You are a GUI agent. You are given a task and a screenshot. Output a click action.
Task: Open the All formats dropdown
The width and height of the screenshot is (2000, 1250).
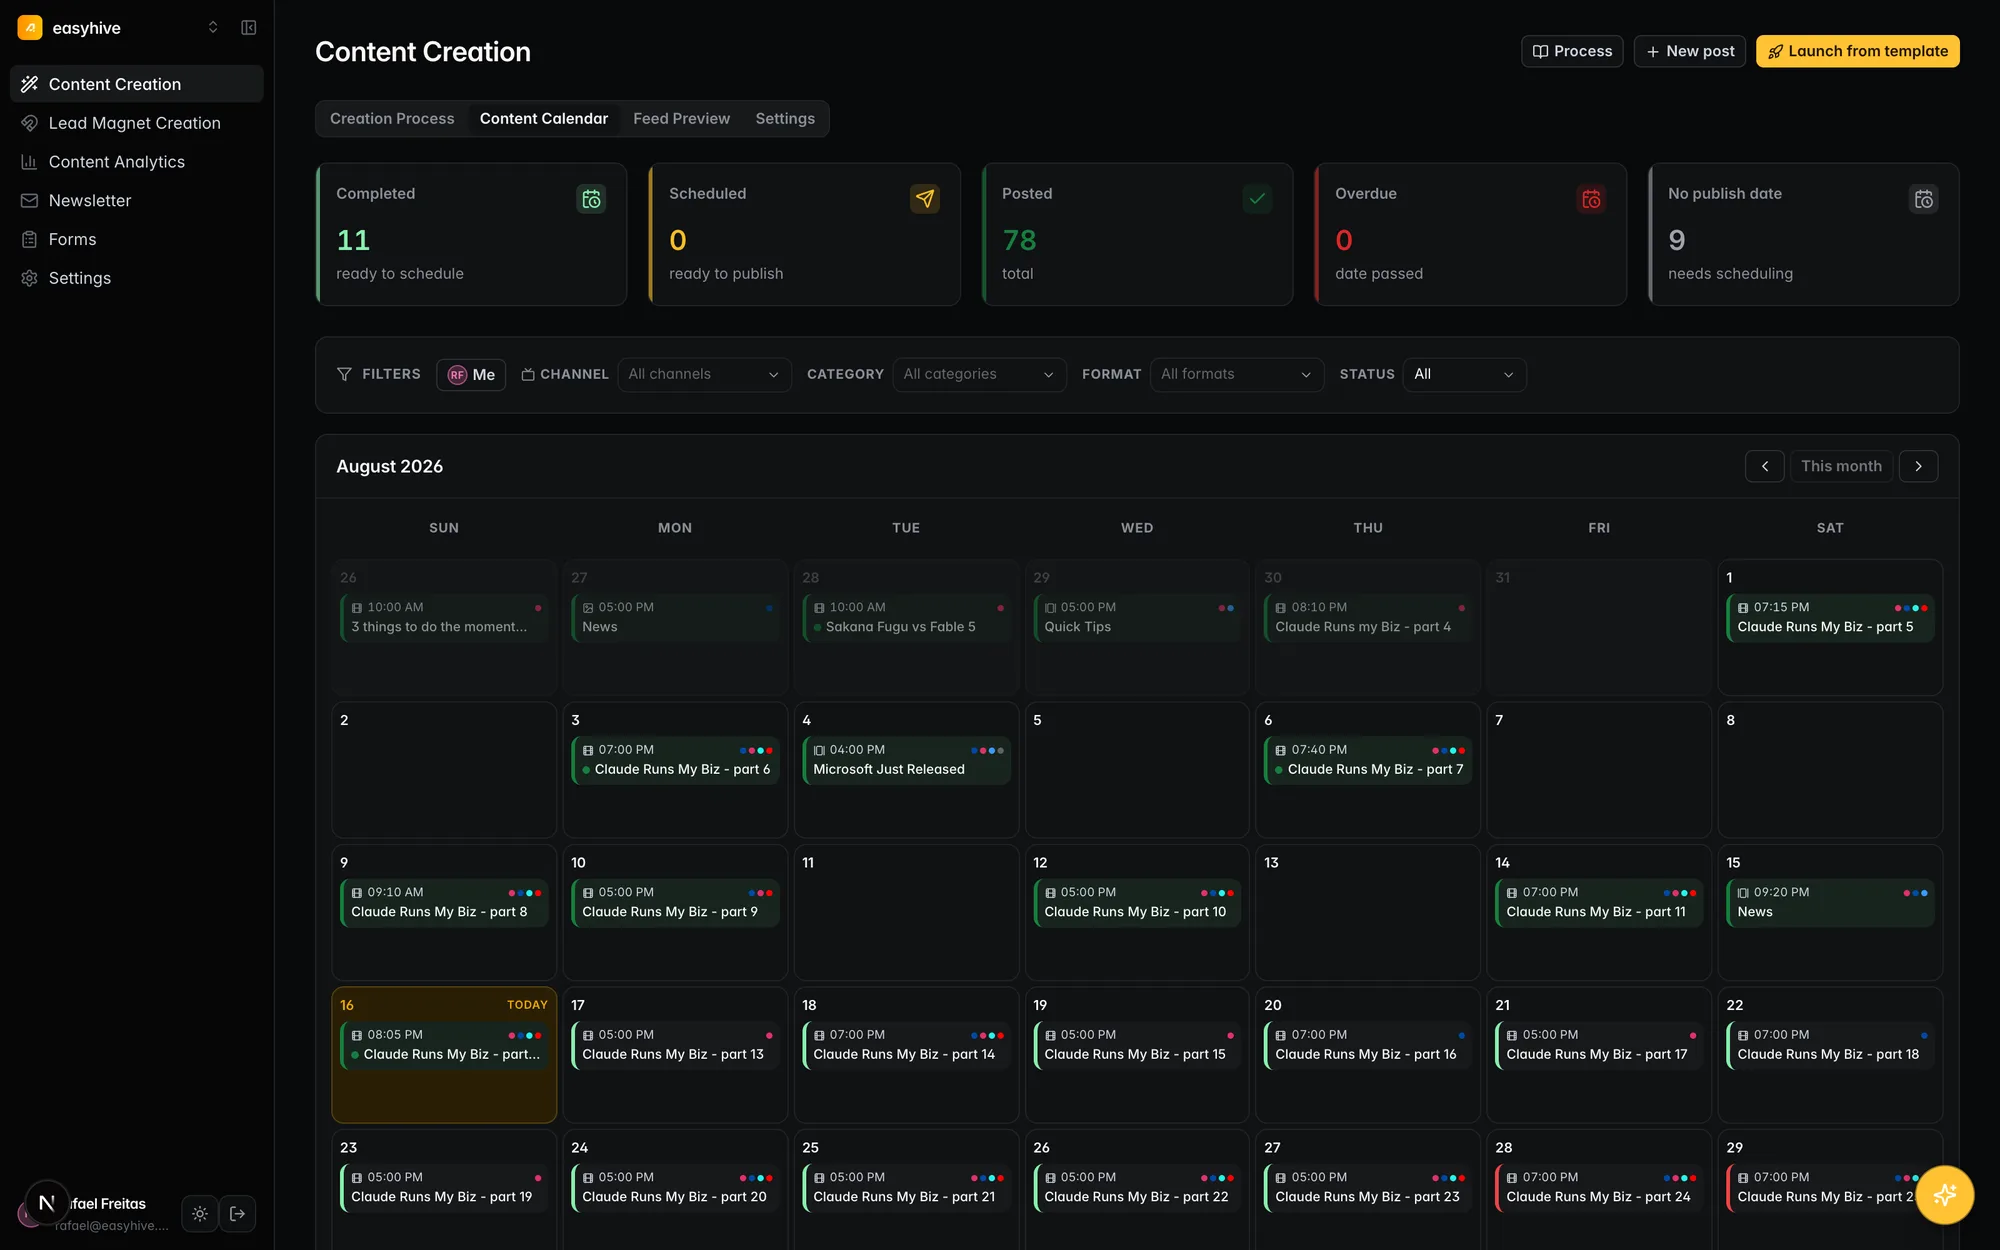[1236, 374]
